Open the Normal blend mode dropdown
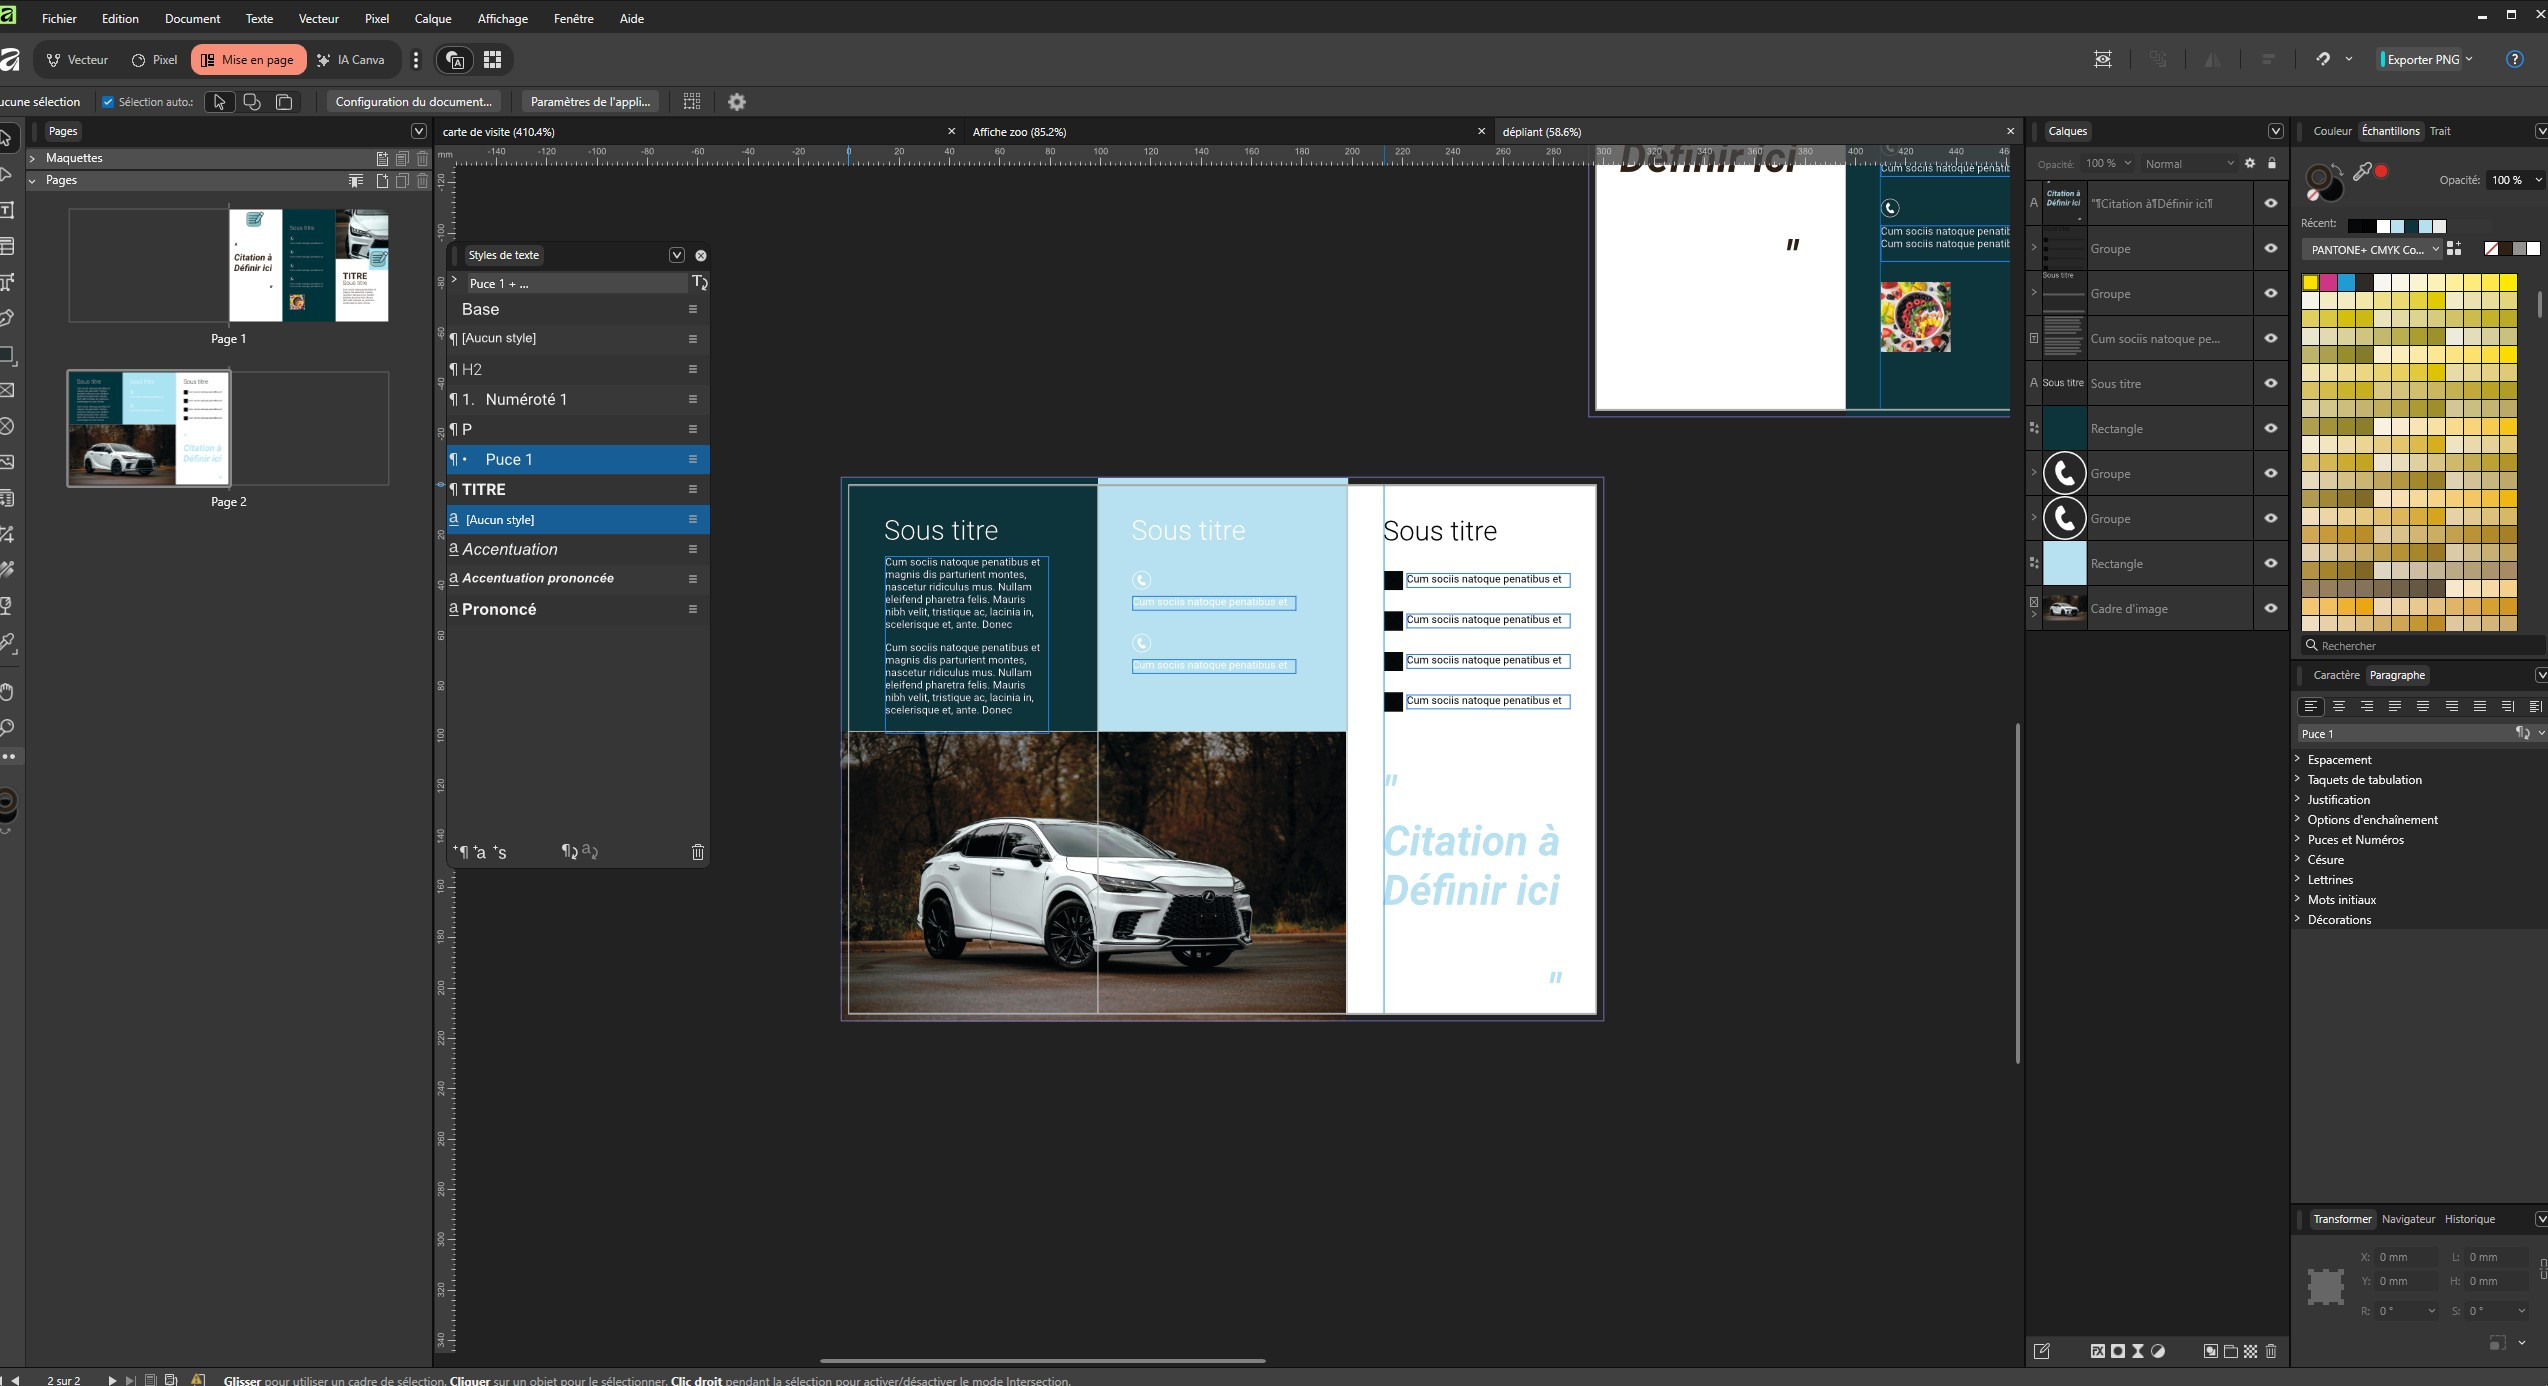Image resolution: width=2548 pixels, height=1386 pixels. point(2188,164)
